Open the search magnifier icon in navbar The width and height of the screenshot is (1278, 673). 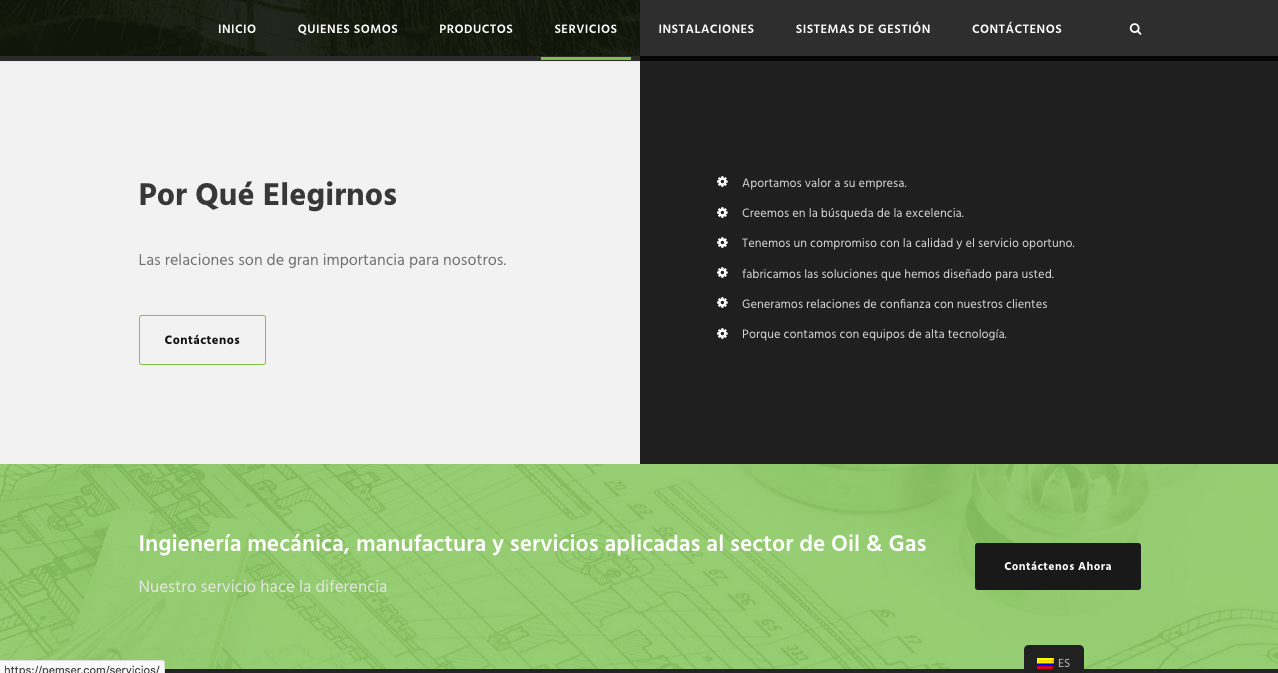(1135, 29)
